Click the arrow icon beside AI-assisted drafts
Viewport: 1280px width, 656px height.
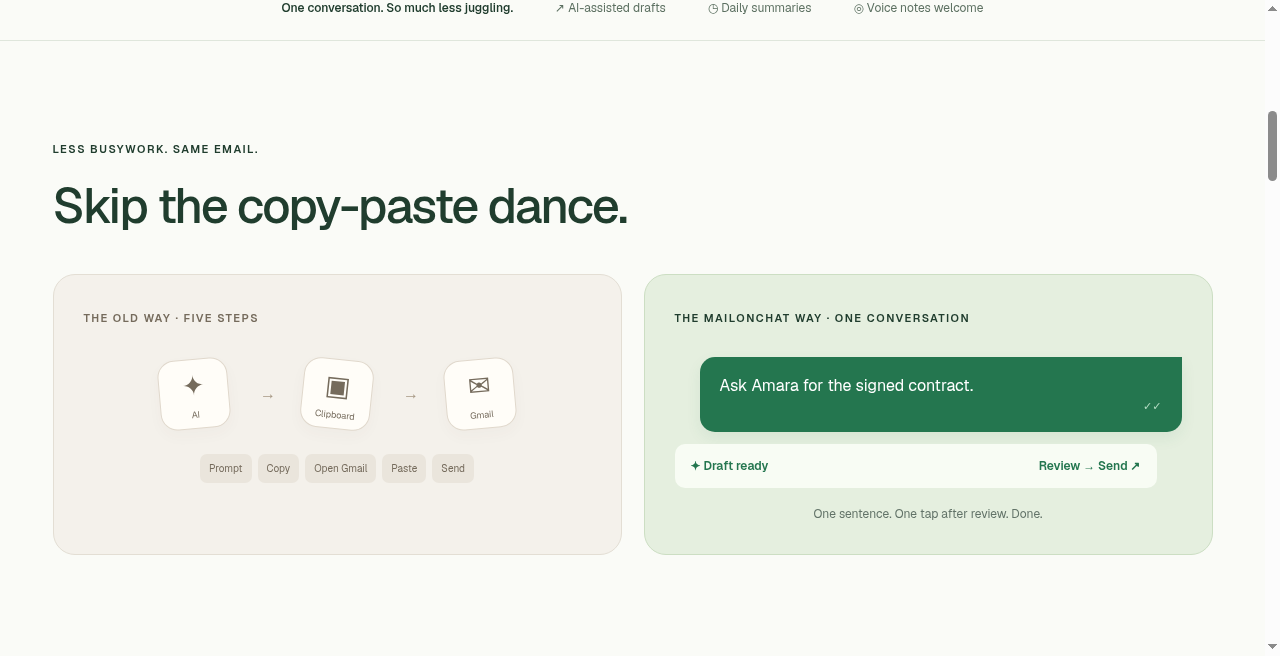pos(560,8)
